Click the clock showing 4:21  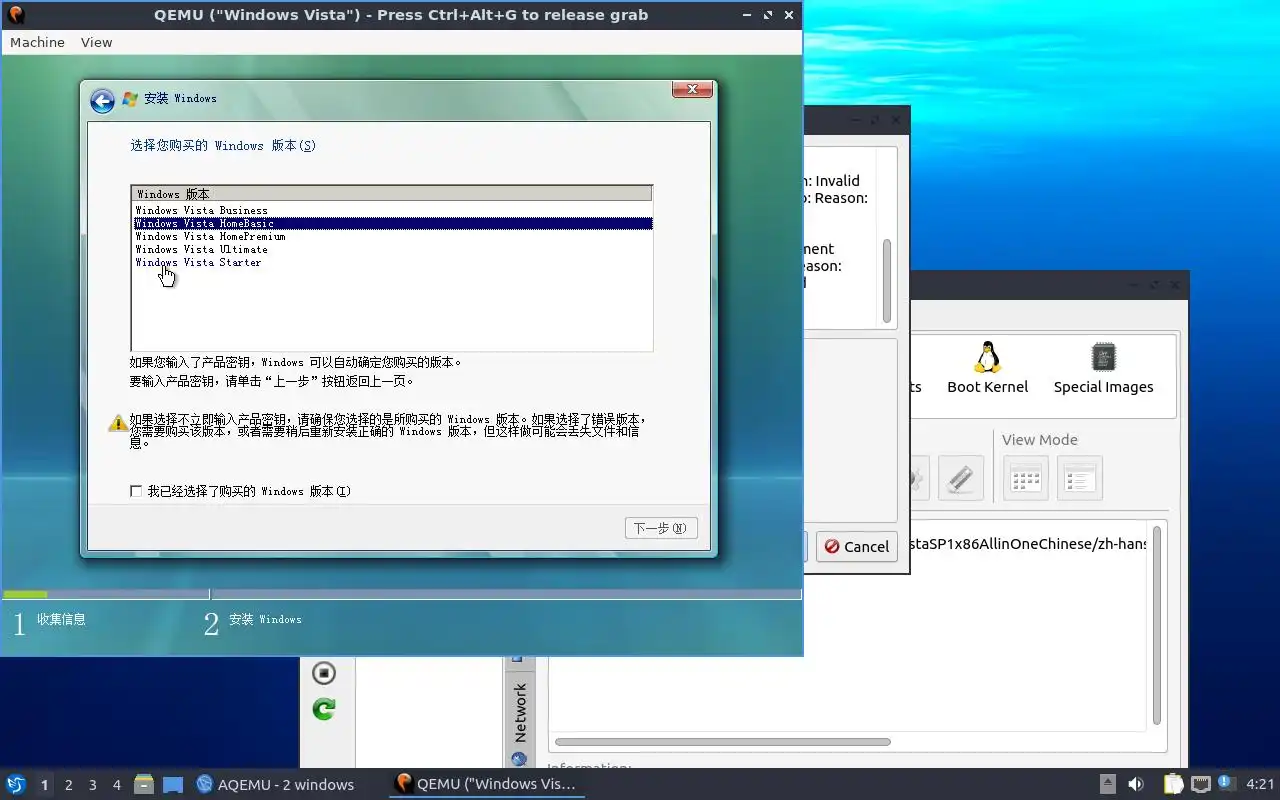pos(1260,784)
